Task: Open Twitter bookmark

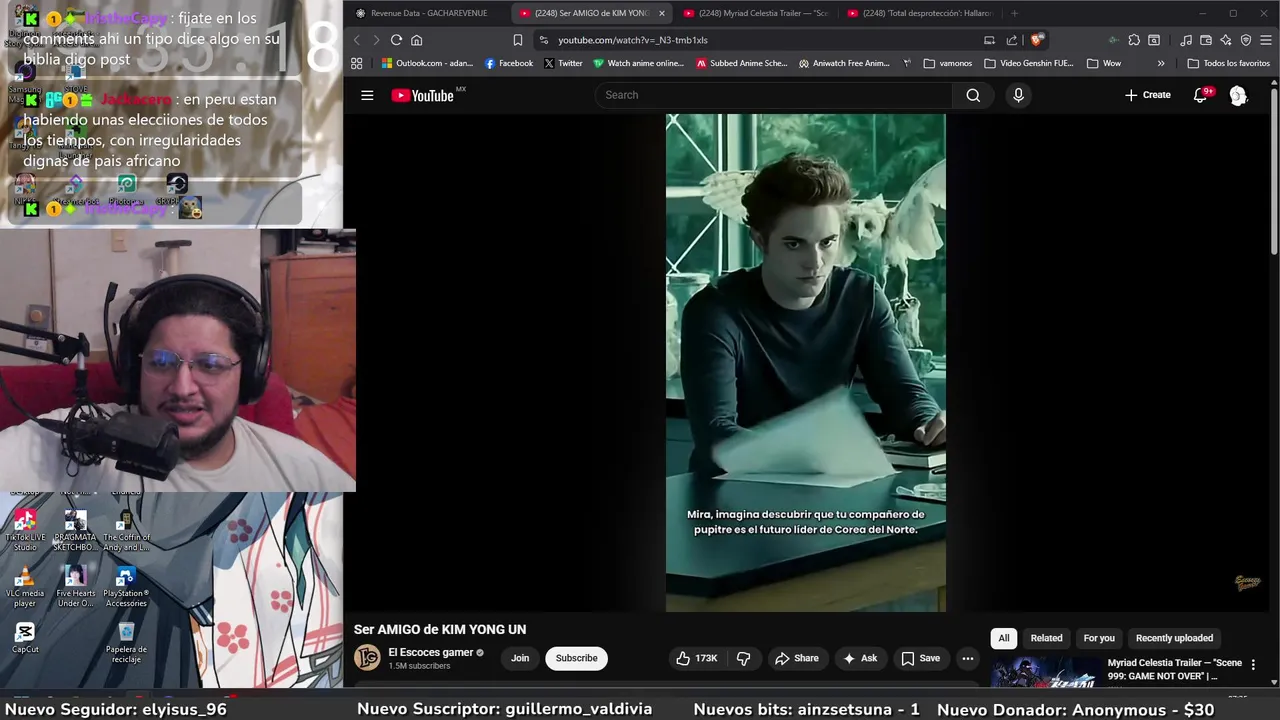Action: (563, 63)
